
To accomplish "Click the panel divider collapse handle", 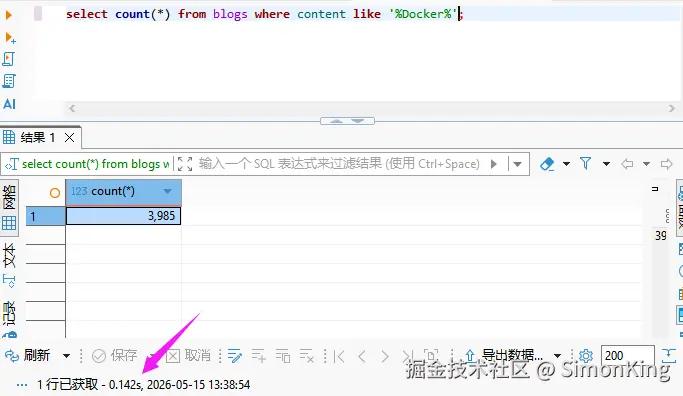I will tap(347, 121).
